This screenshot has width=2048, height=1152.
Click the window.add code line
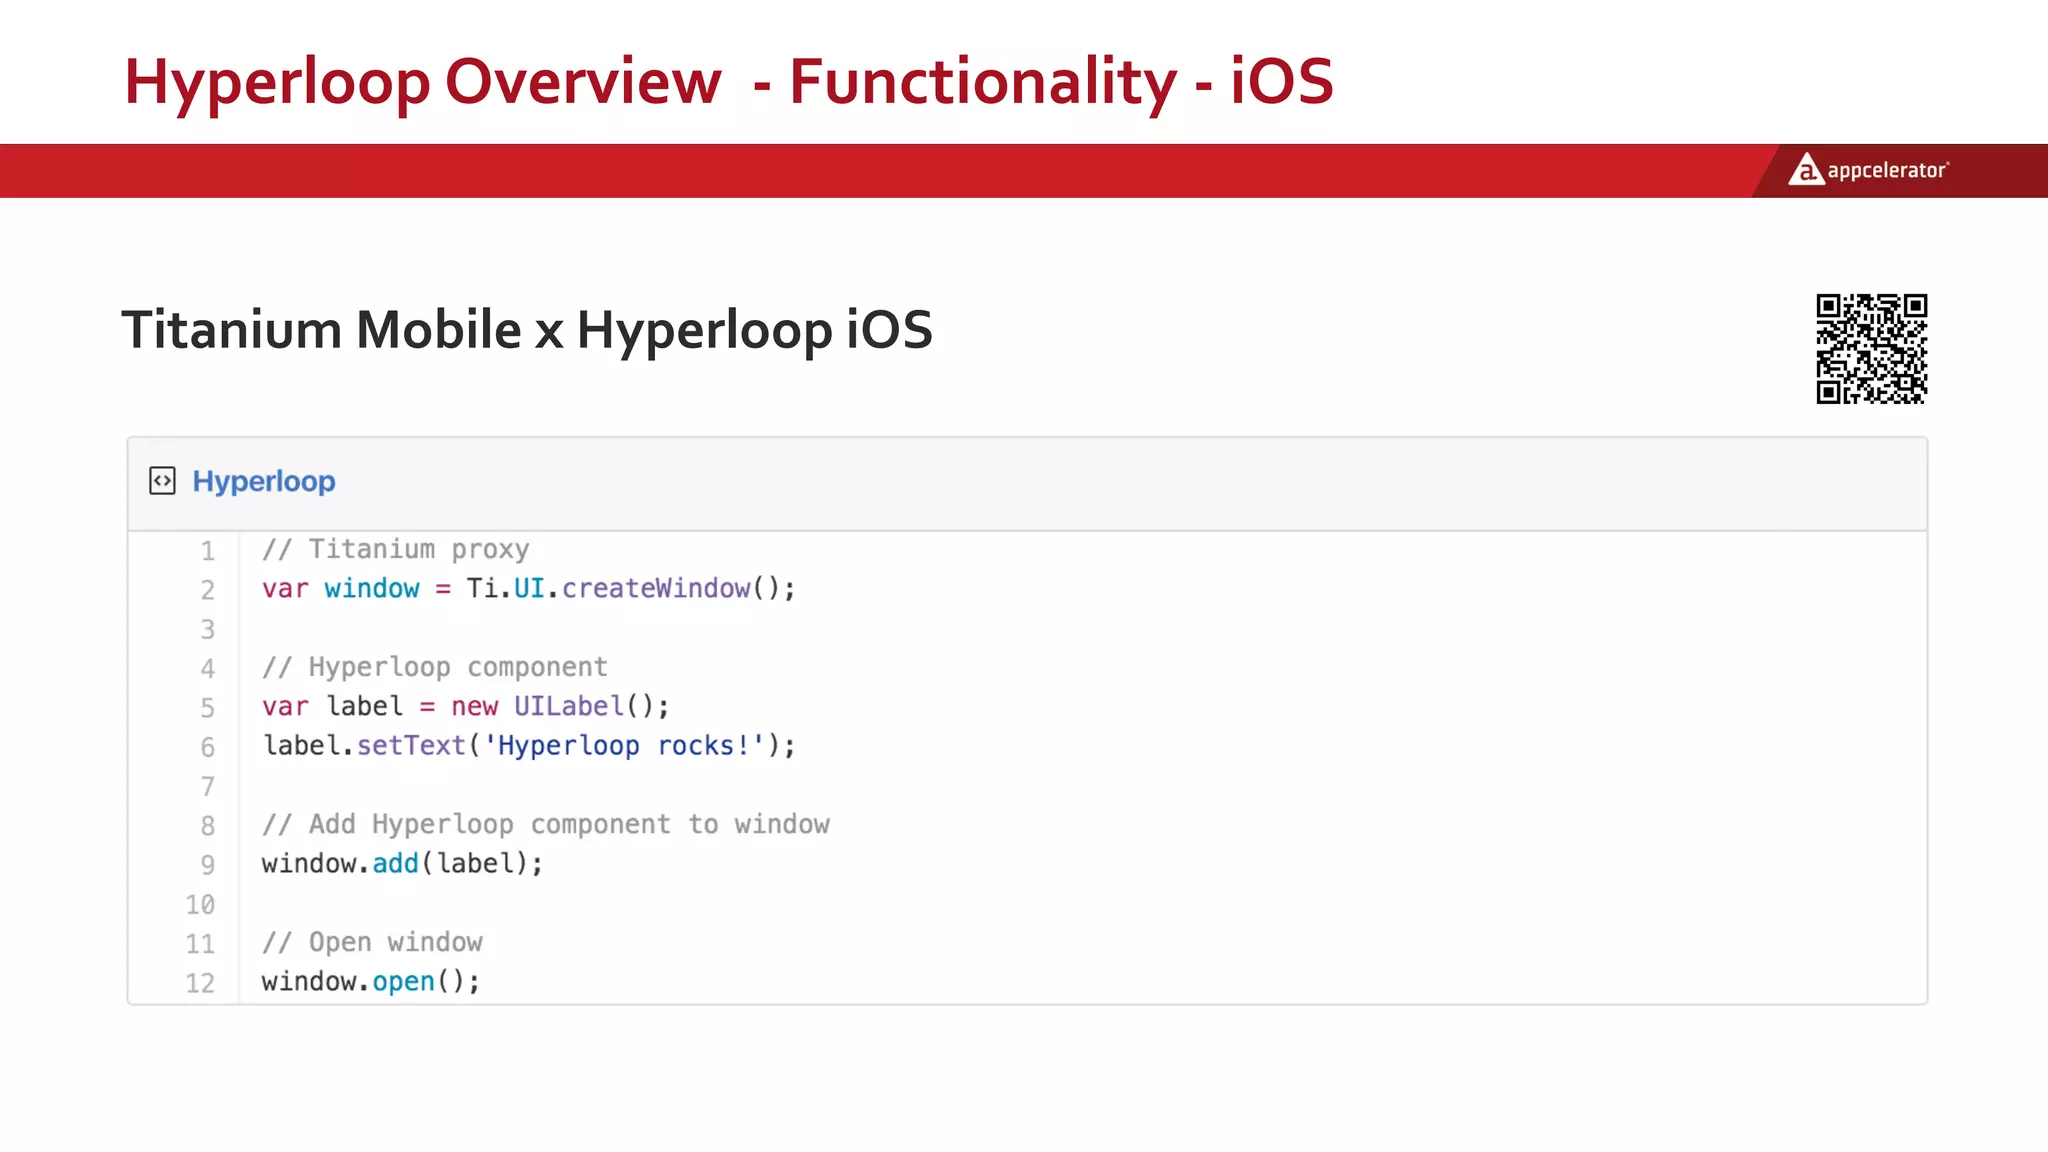pyautogui.click(x=402, y=863)
